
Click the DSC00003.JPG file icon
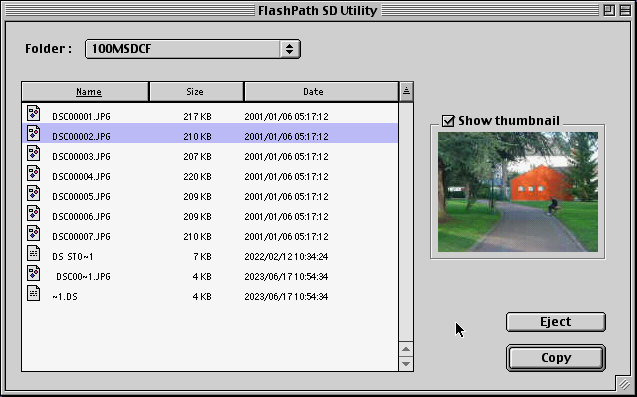[34, 153]
